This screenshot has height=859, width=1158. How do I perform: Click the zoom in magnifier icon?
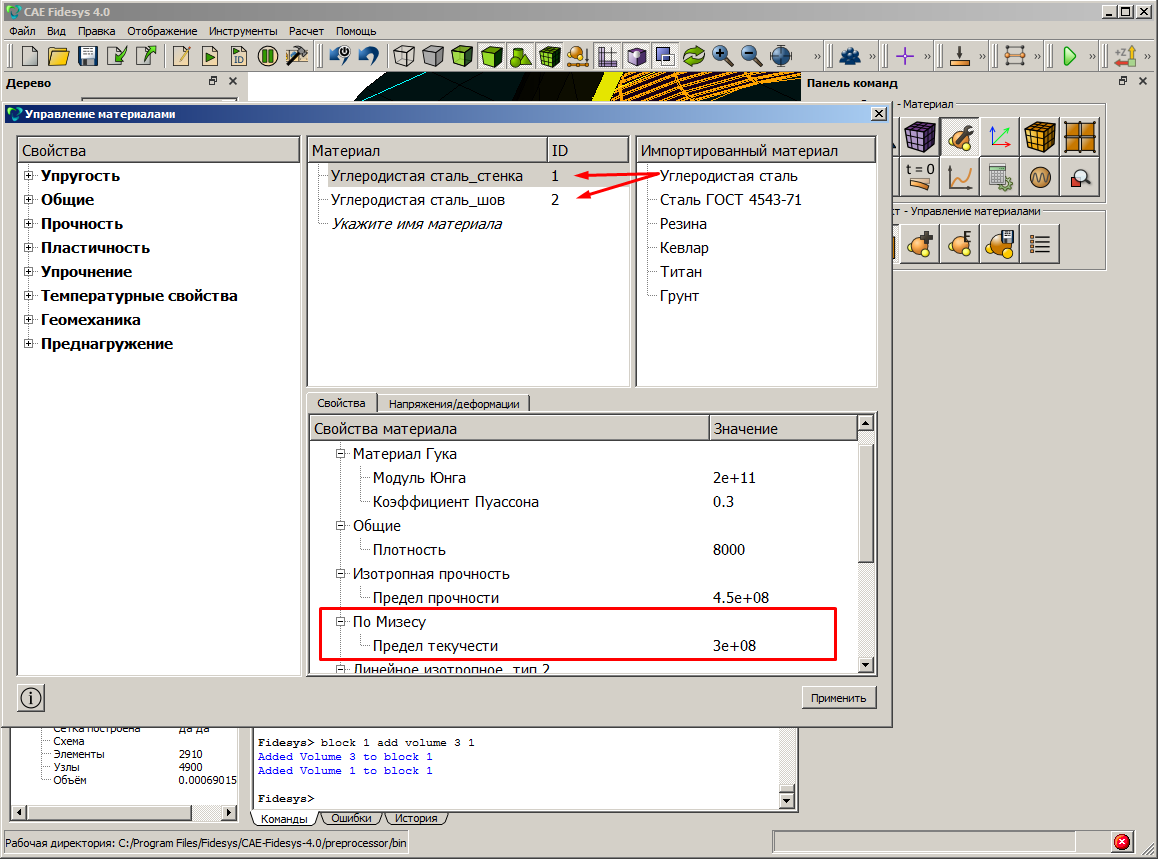tap(722, 56)
